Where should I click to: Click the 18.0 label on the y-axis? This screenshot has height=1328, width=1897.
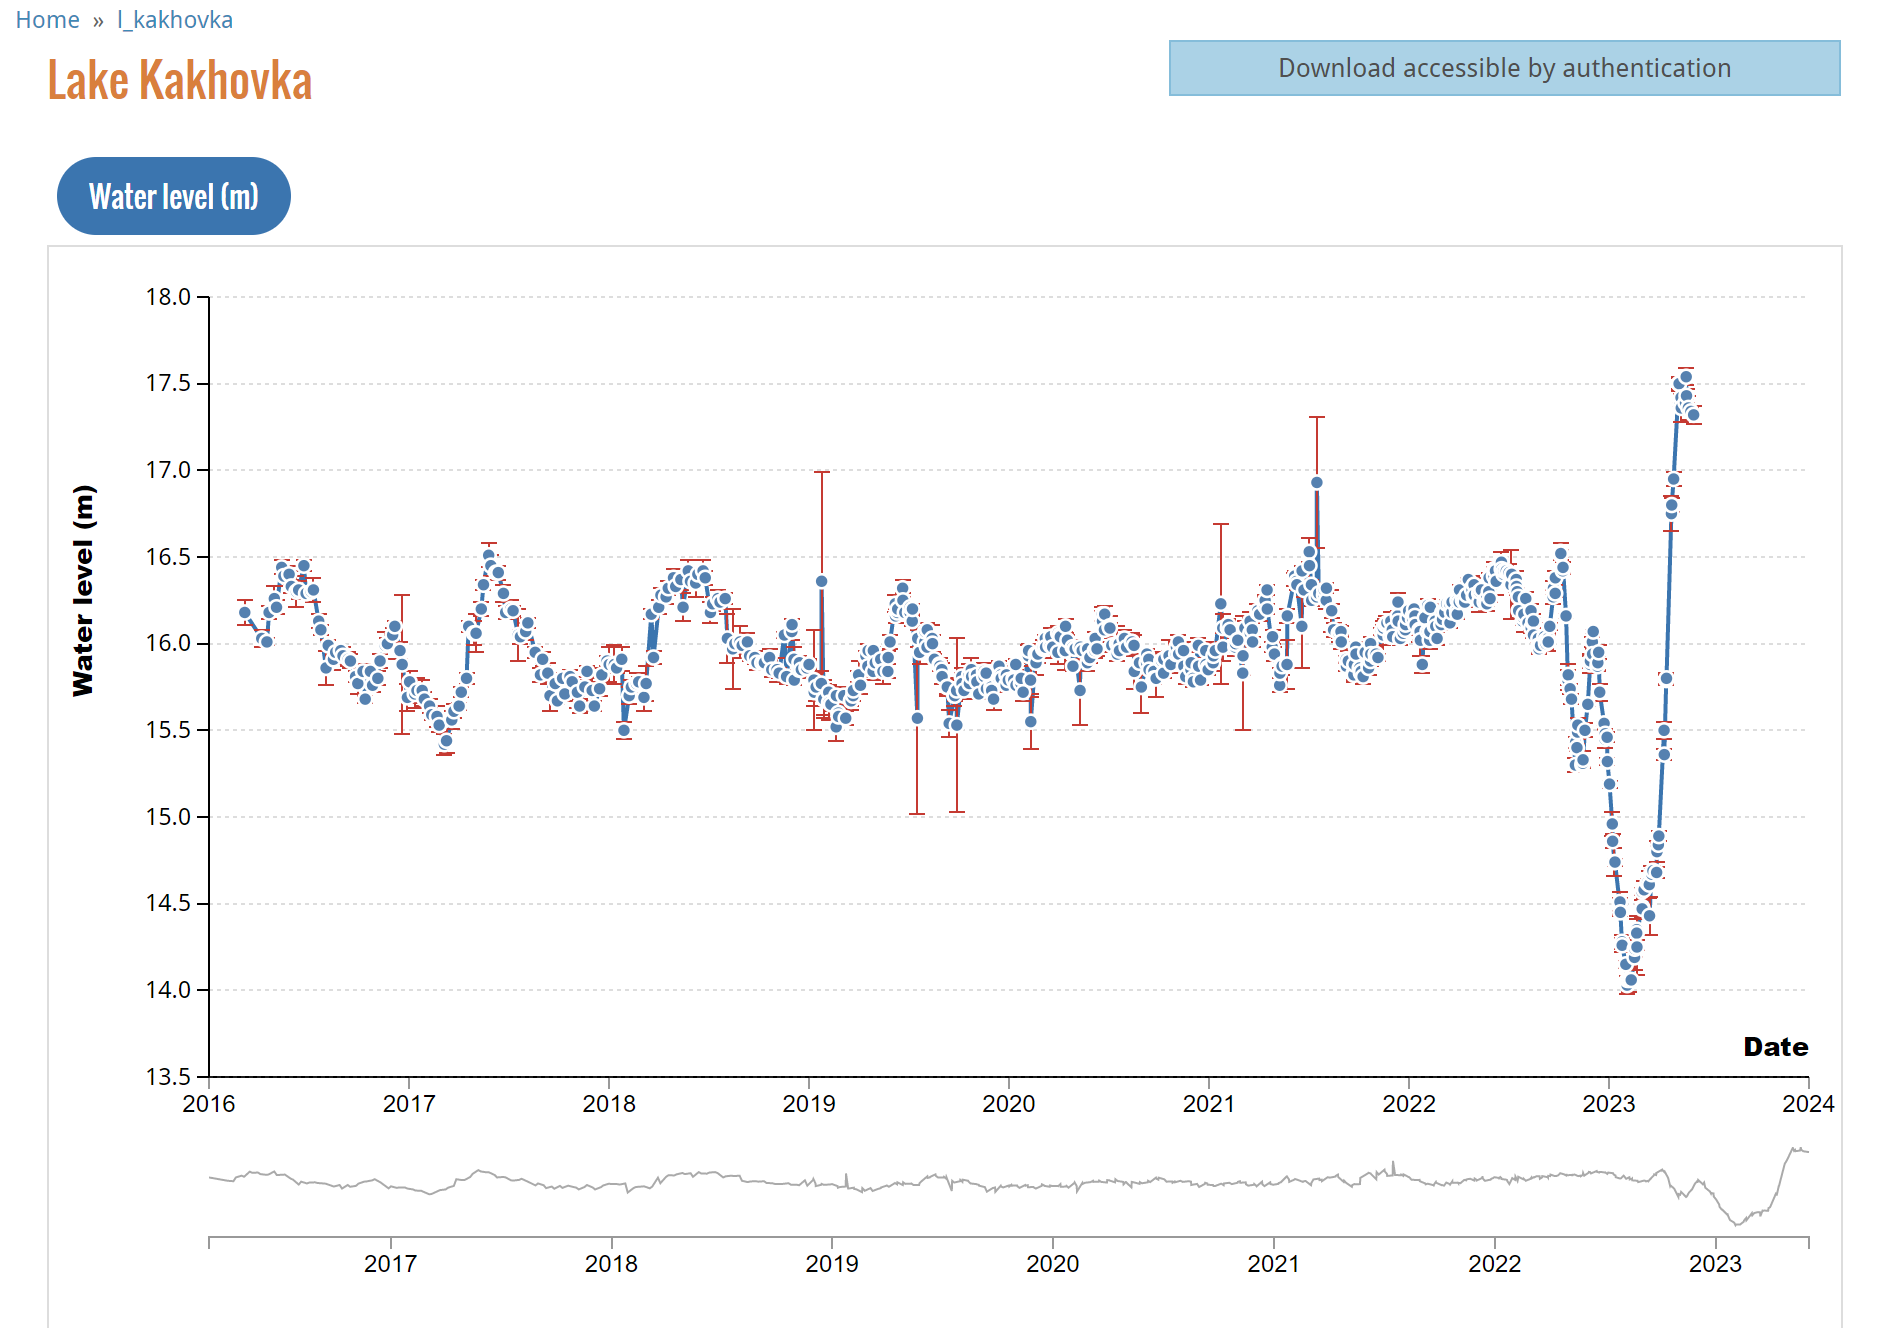click(168, 297)
